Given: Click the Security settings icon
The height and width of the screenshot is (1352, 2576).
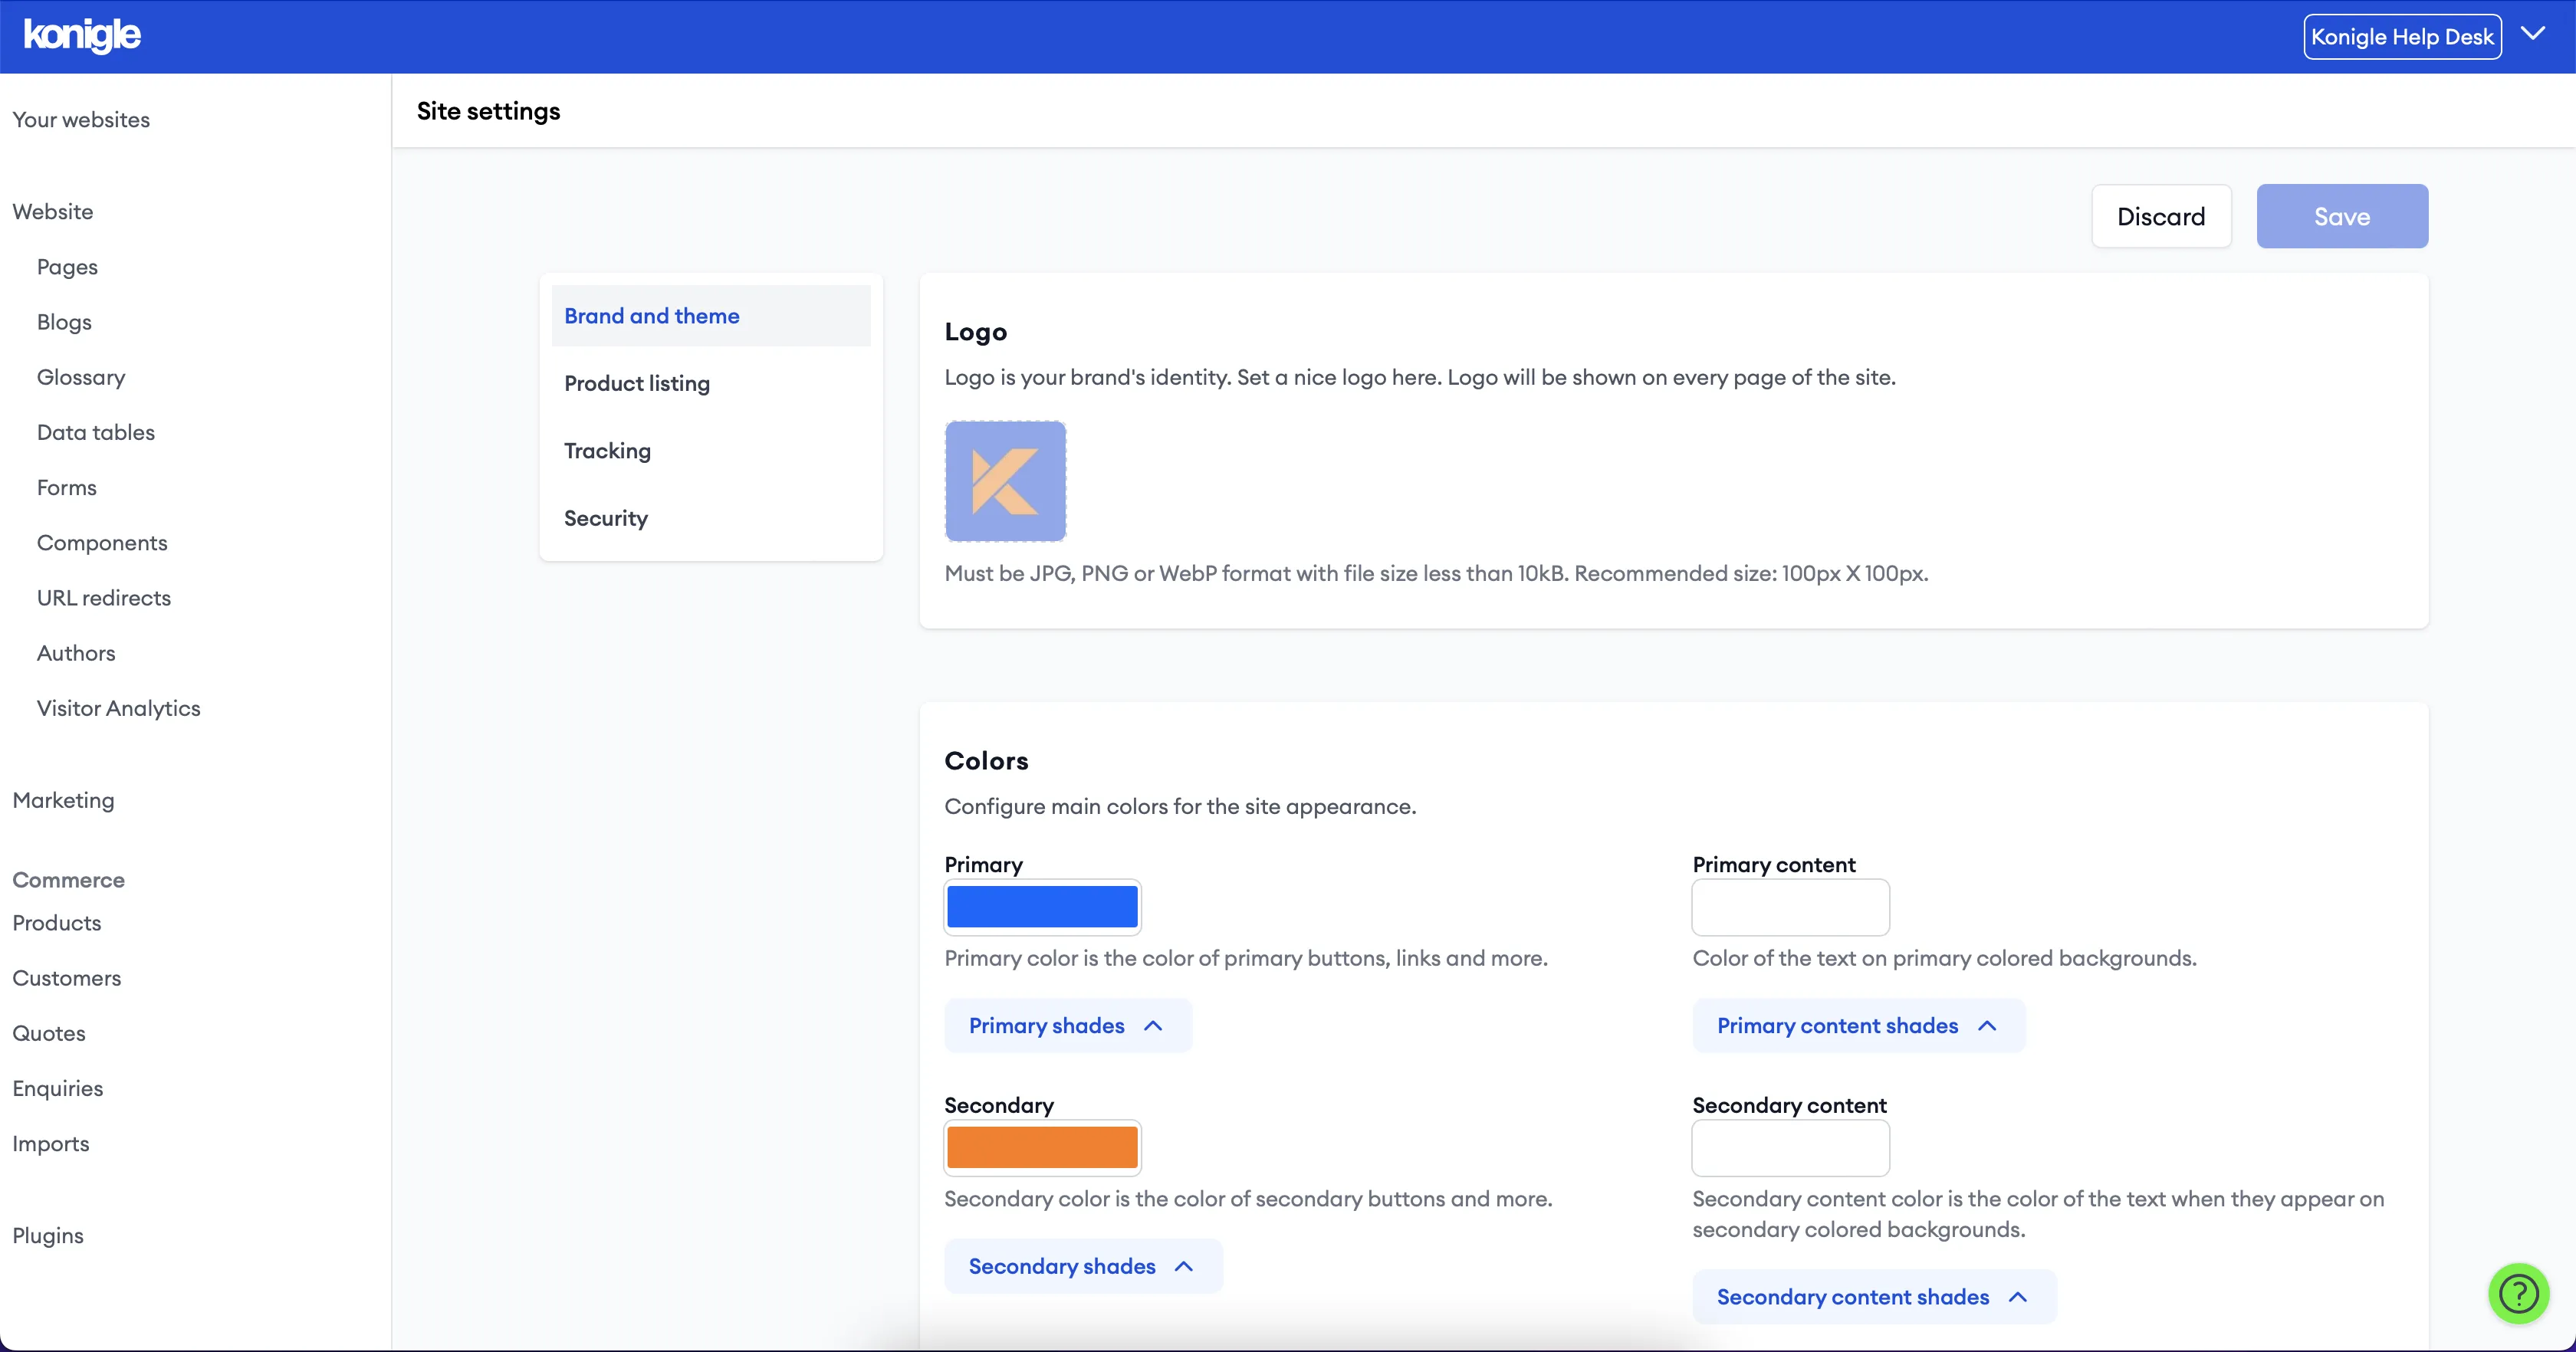Looking at the screenshot, I should coord(606,517).
